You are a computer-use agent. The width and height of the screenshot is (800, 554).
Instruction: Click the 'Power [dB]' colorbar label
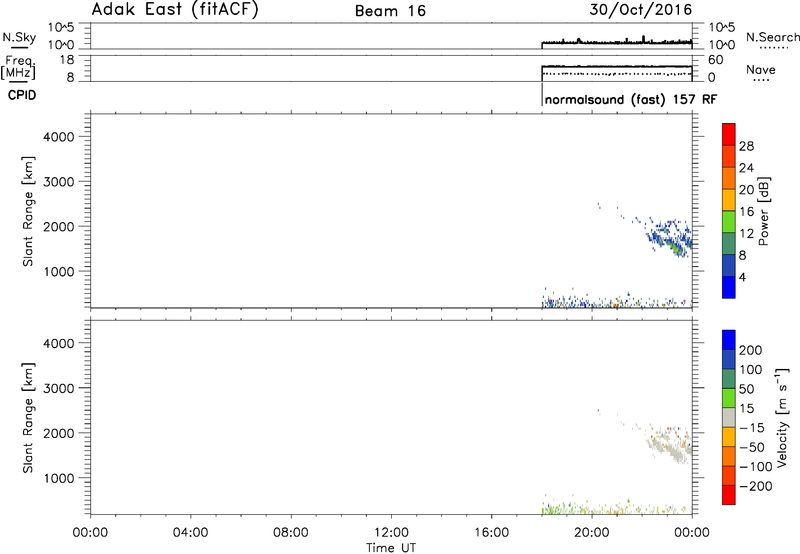(x=764, y=211)
